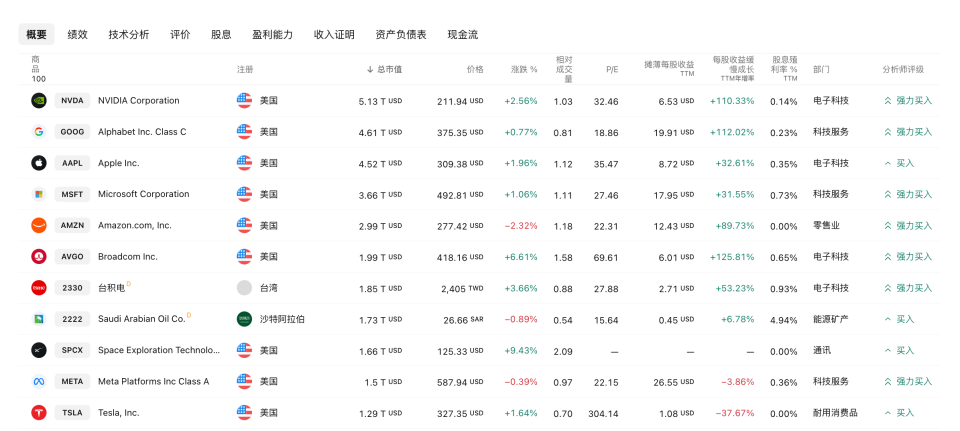Click the TSMC 2330 logo icon

point(39,288)
